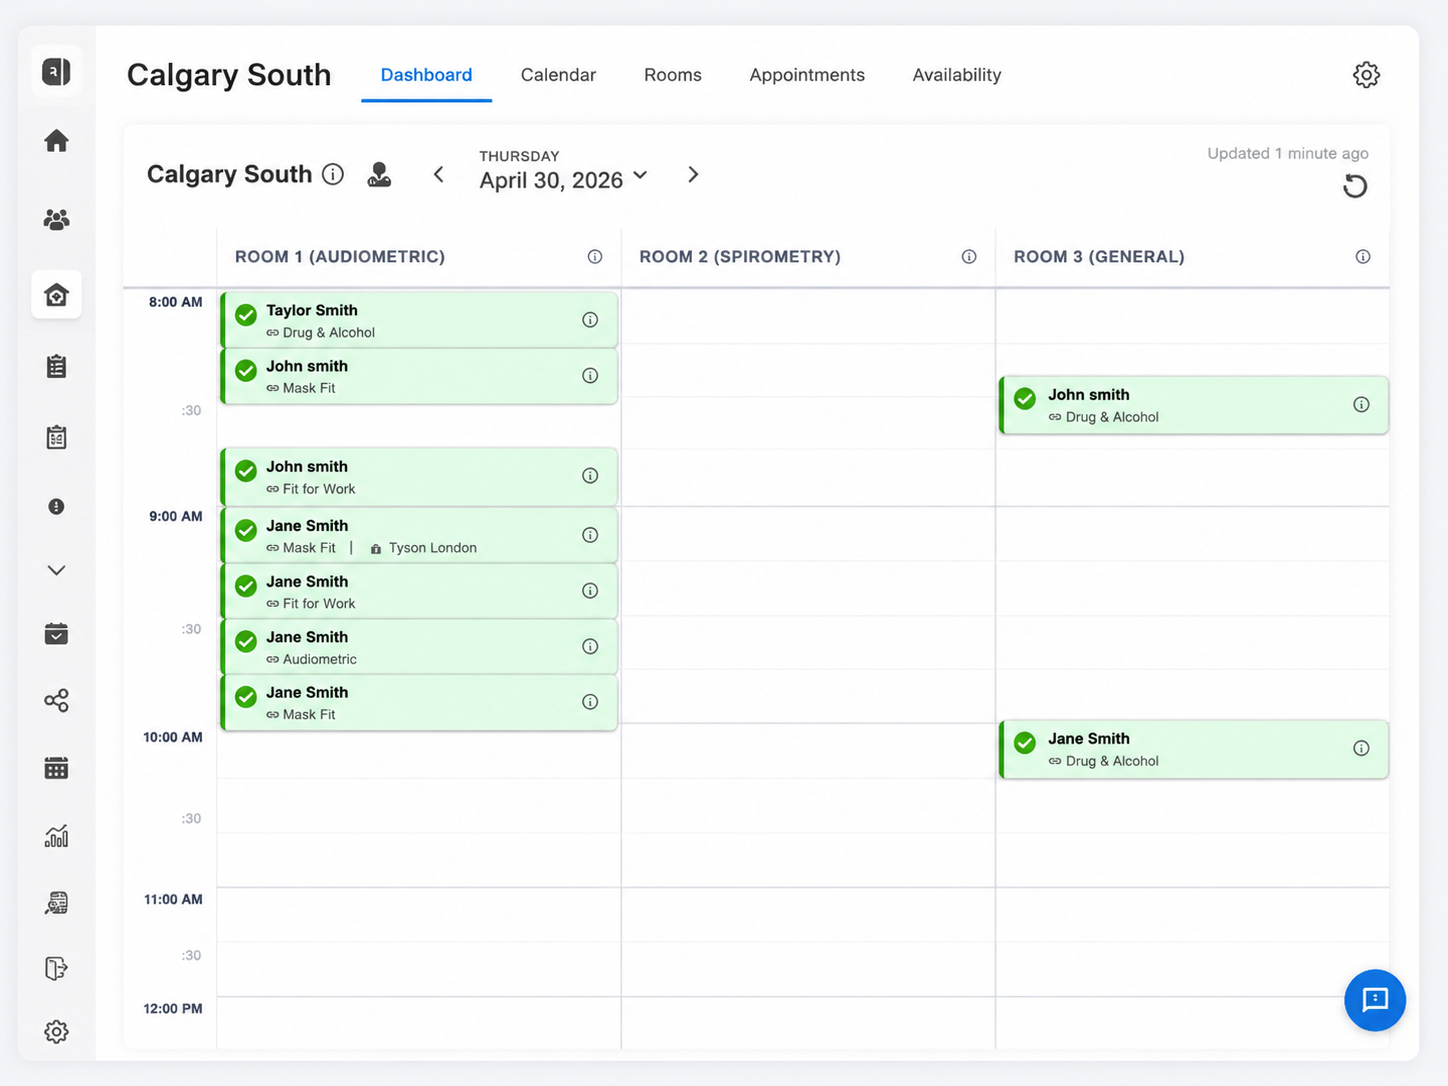Click info icon on John smith Mask Fit

[590, 376]
